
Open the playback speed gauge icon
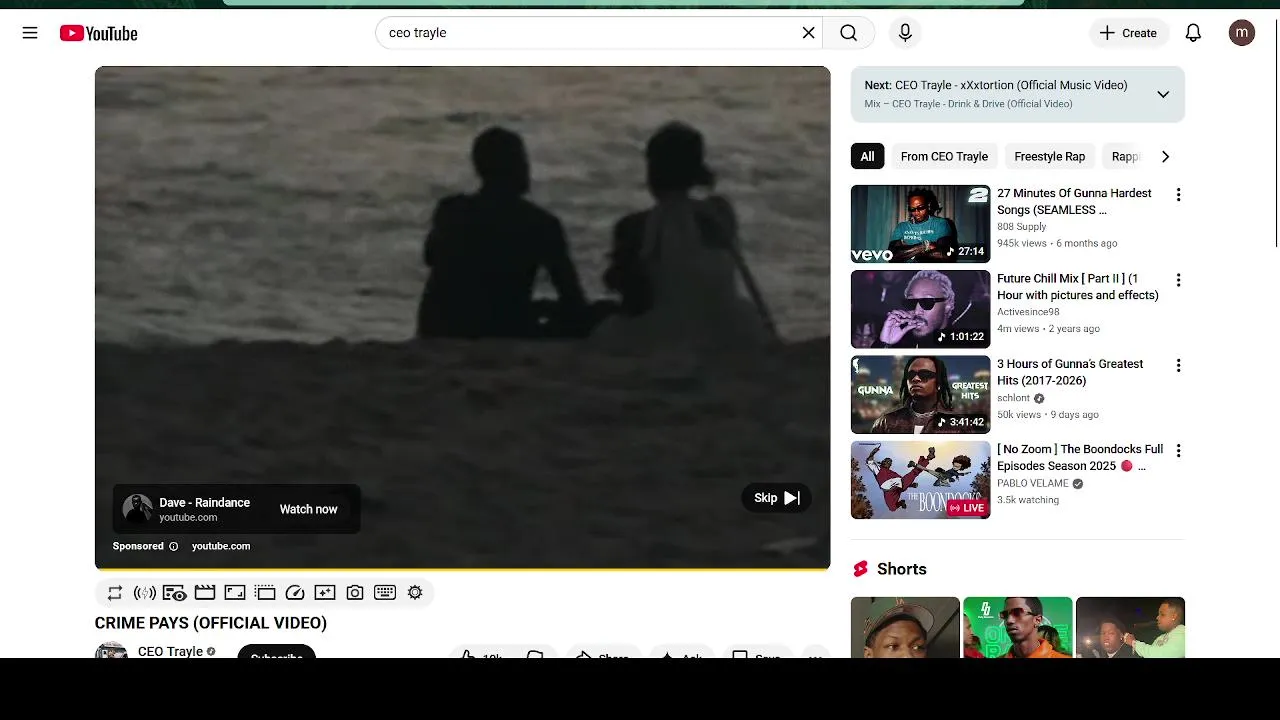click(x=295, y=593)
